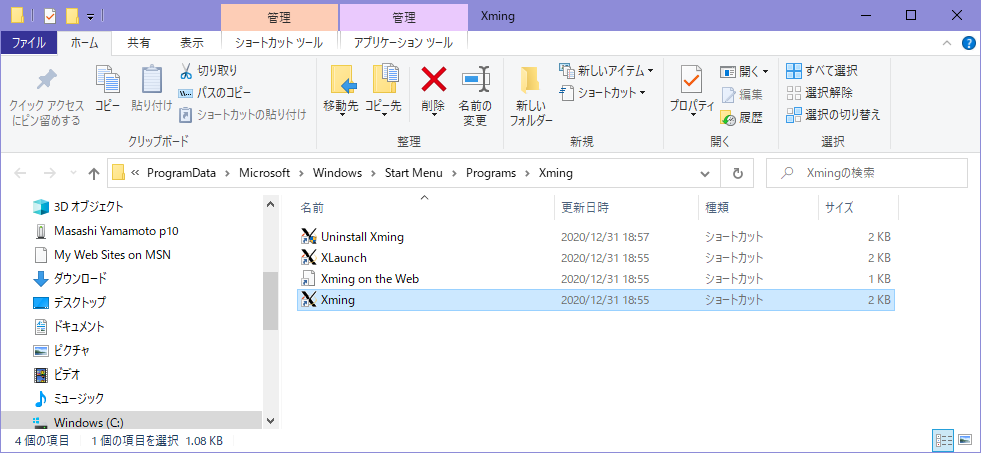Sort by the Type (種類) column header

point(758,208)
